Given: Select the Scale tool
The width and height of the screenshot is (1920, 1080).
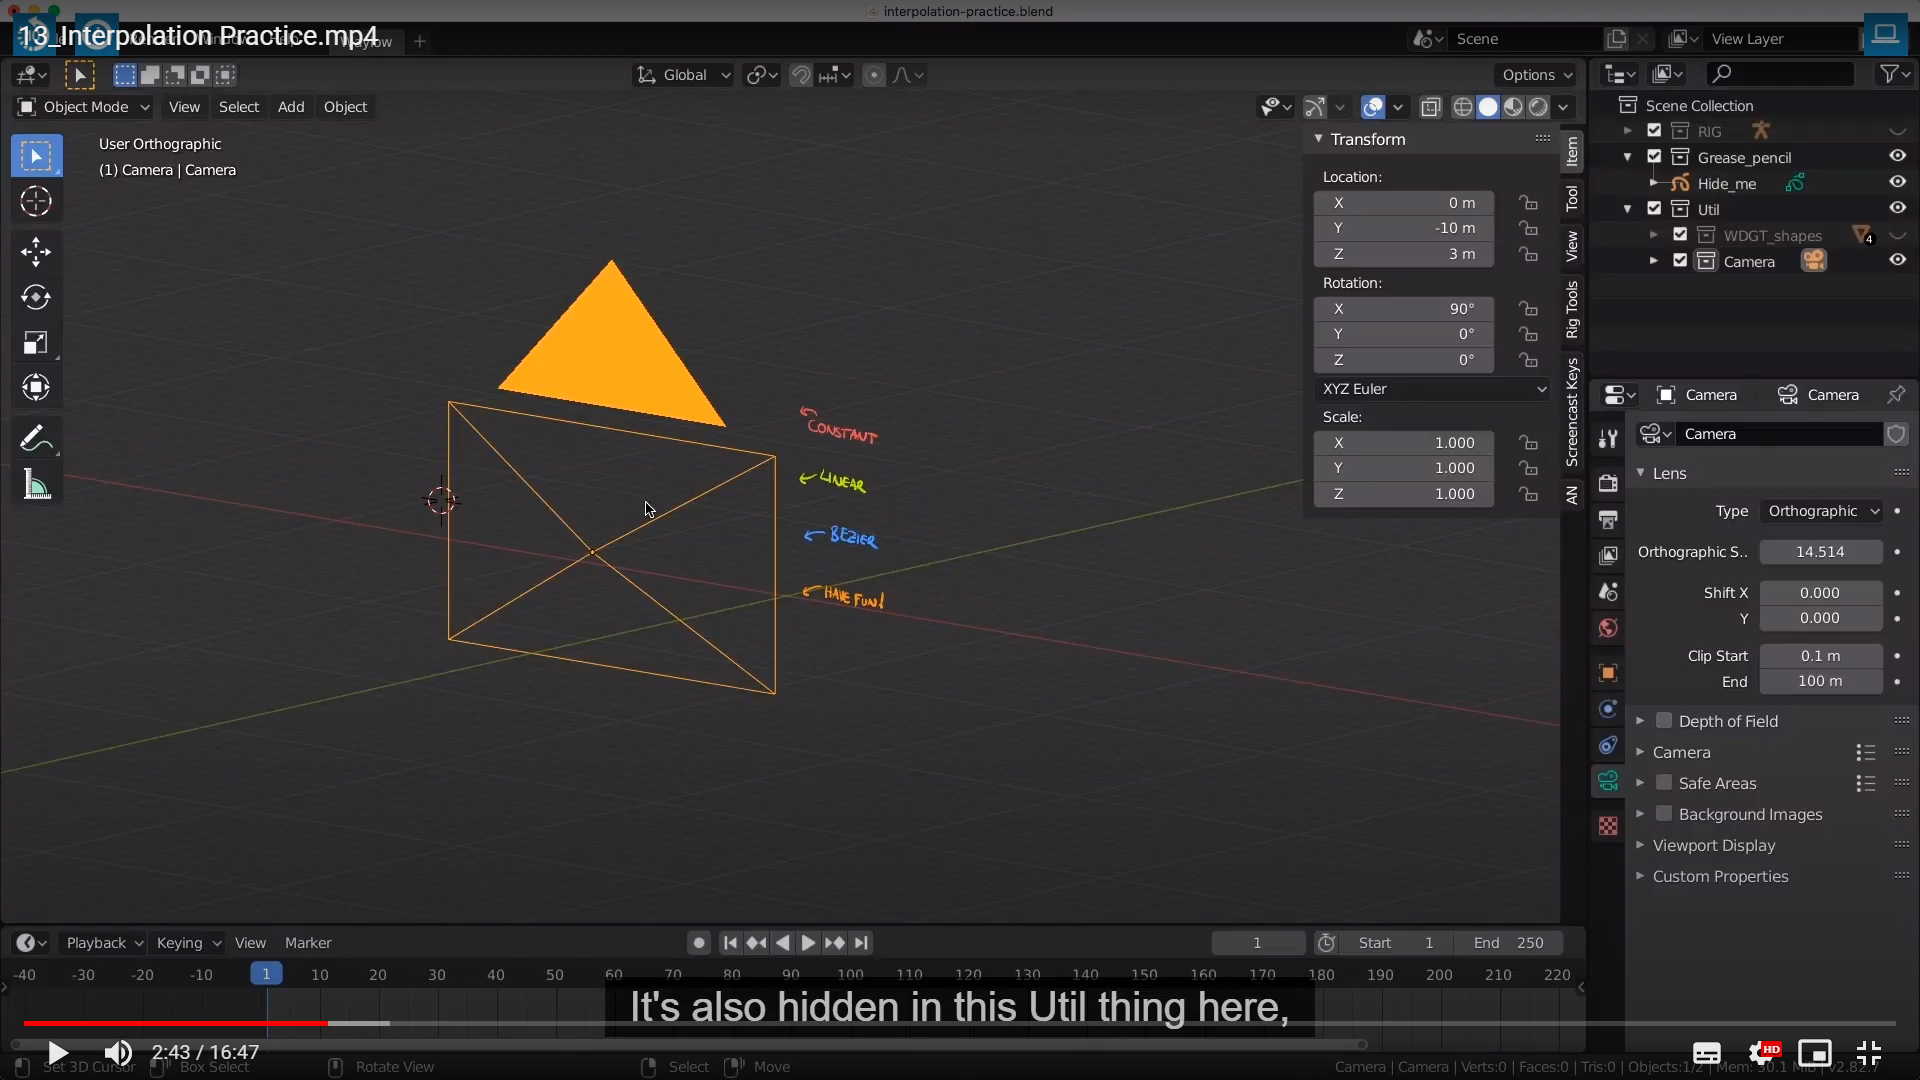Looking at the screenshot, I should click(36, 343).
